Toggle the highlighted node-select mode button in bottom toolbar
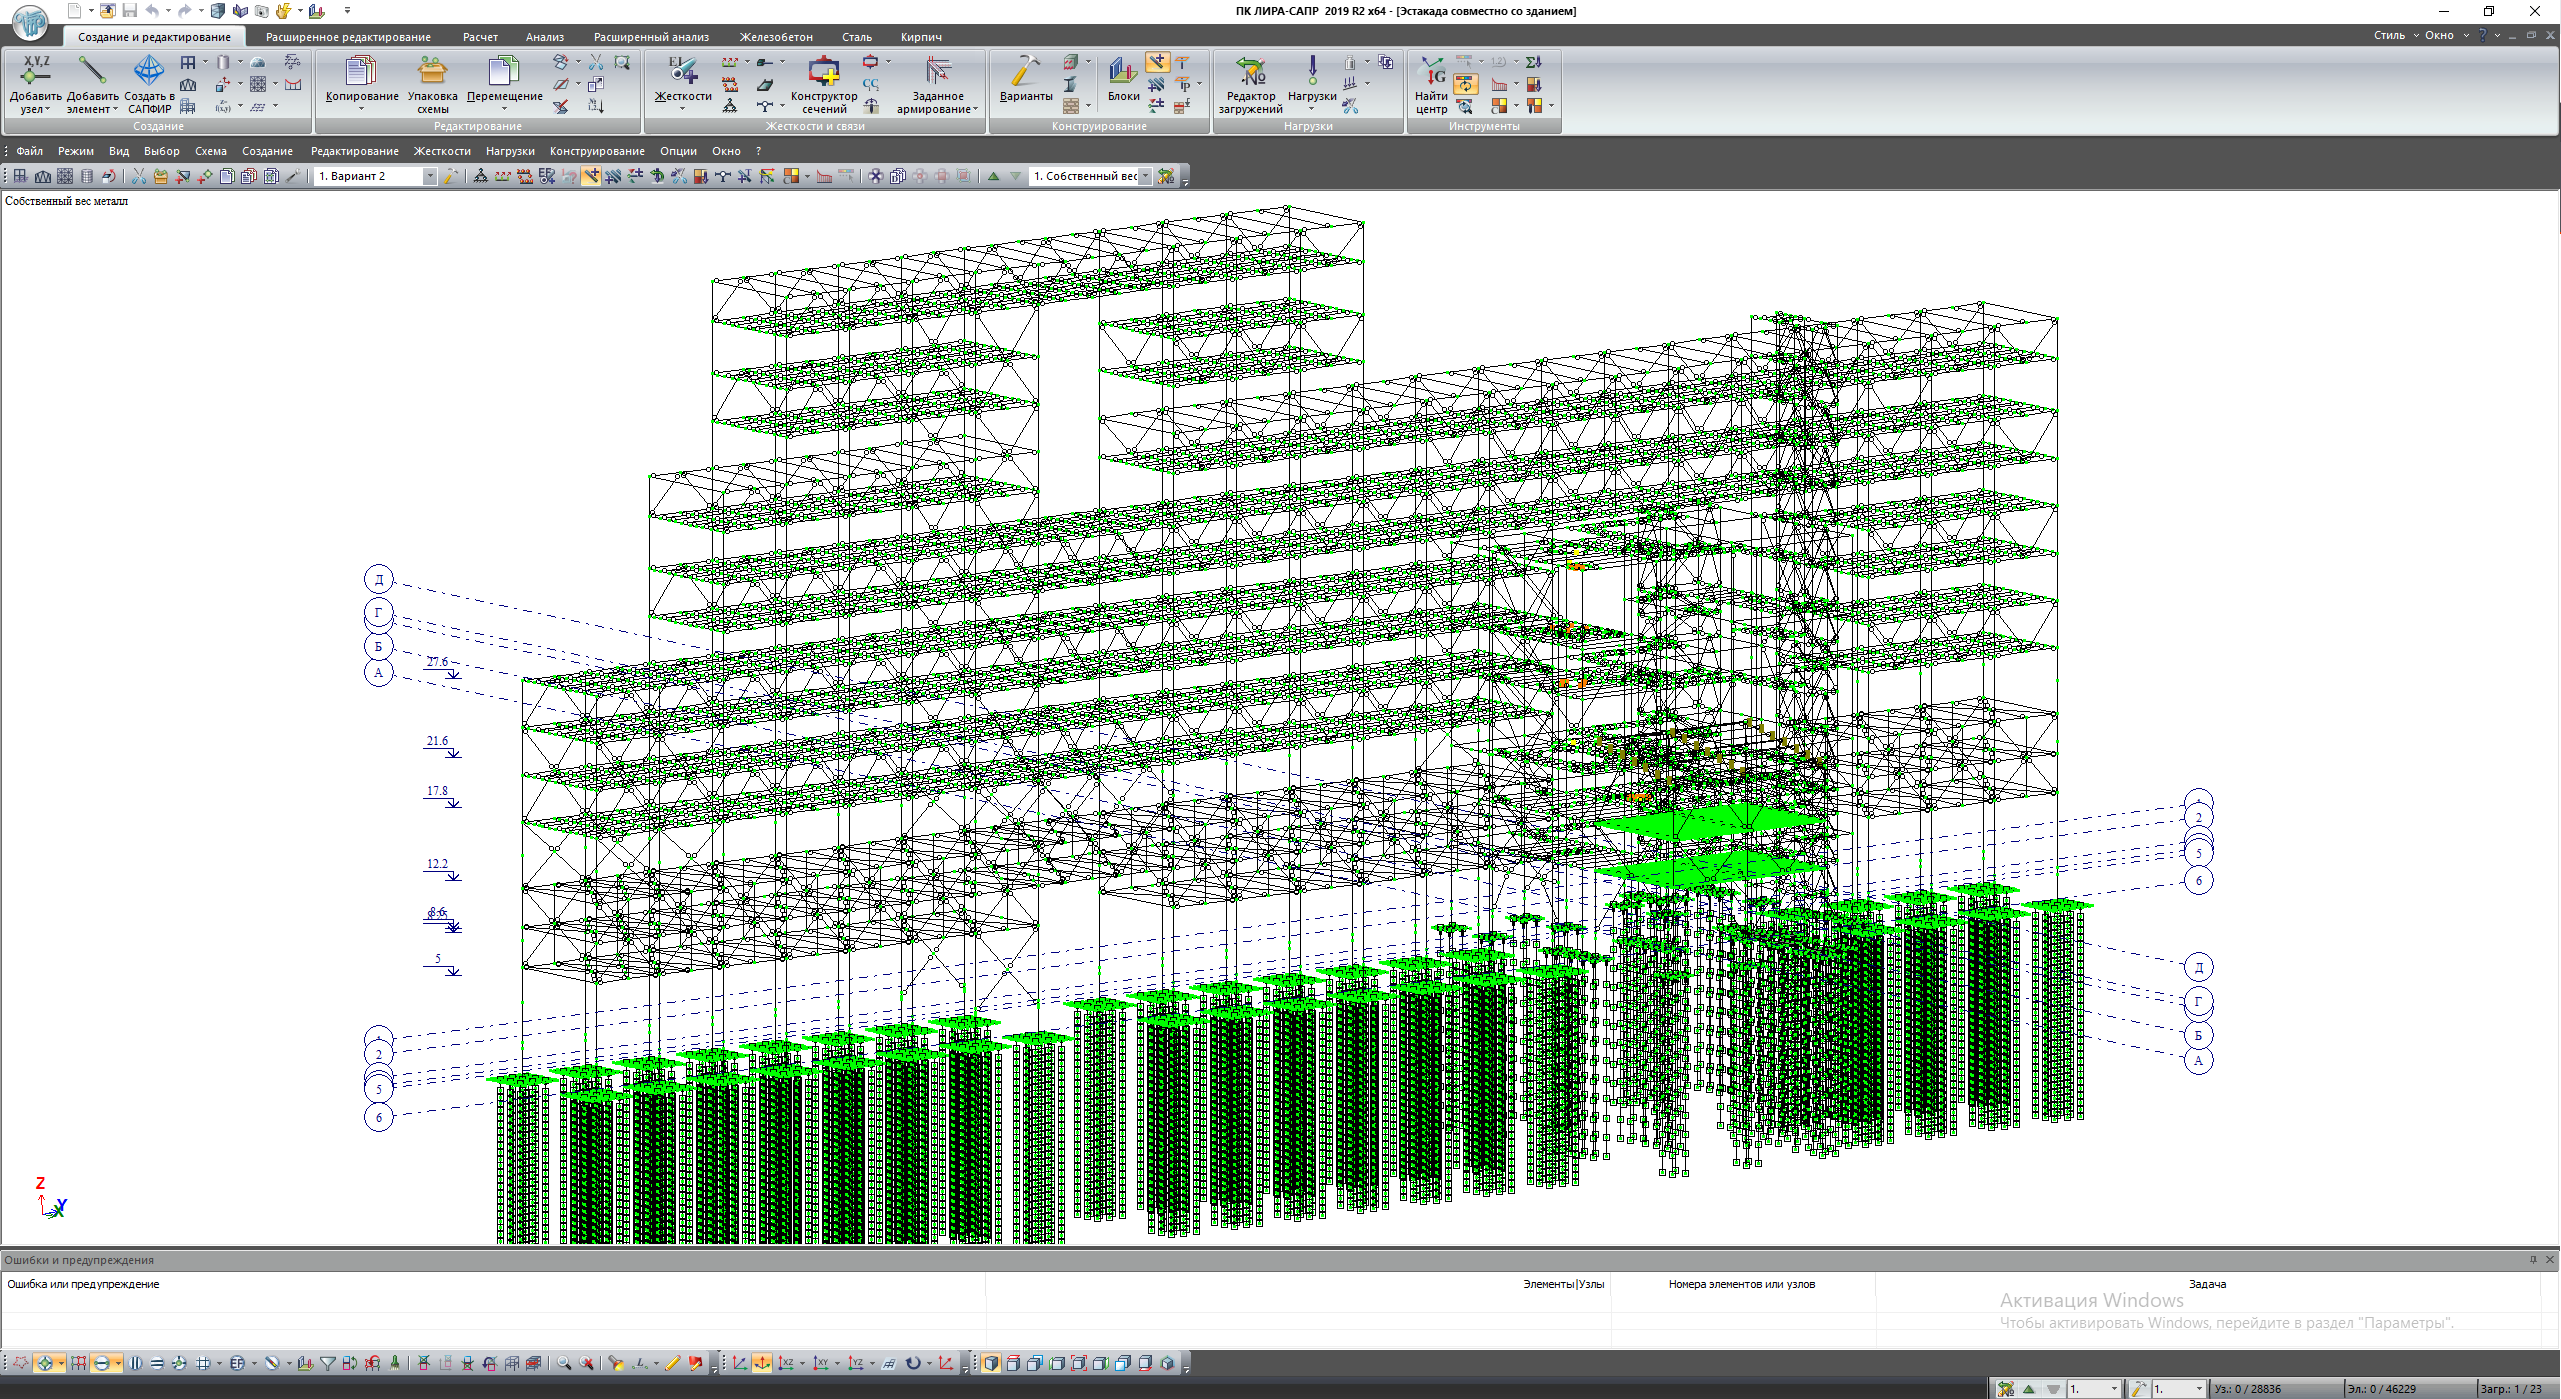Viewport: 2561px width, 1399px height. [x=44, y=1364]
